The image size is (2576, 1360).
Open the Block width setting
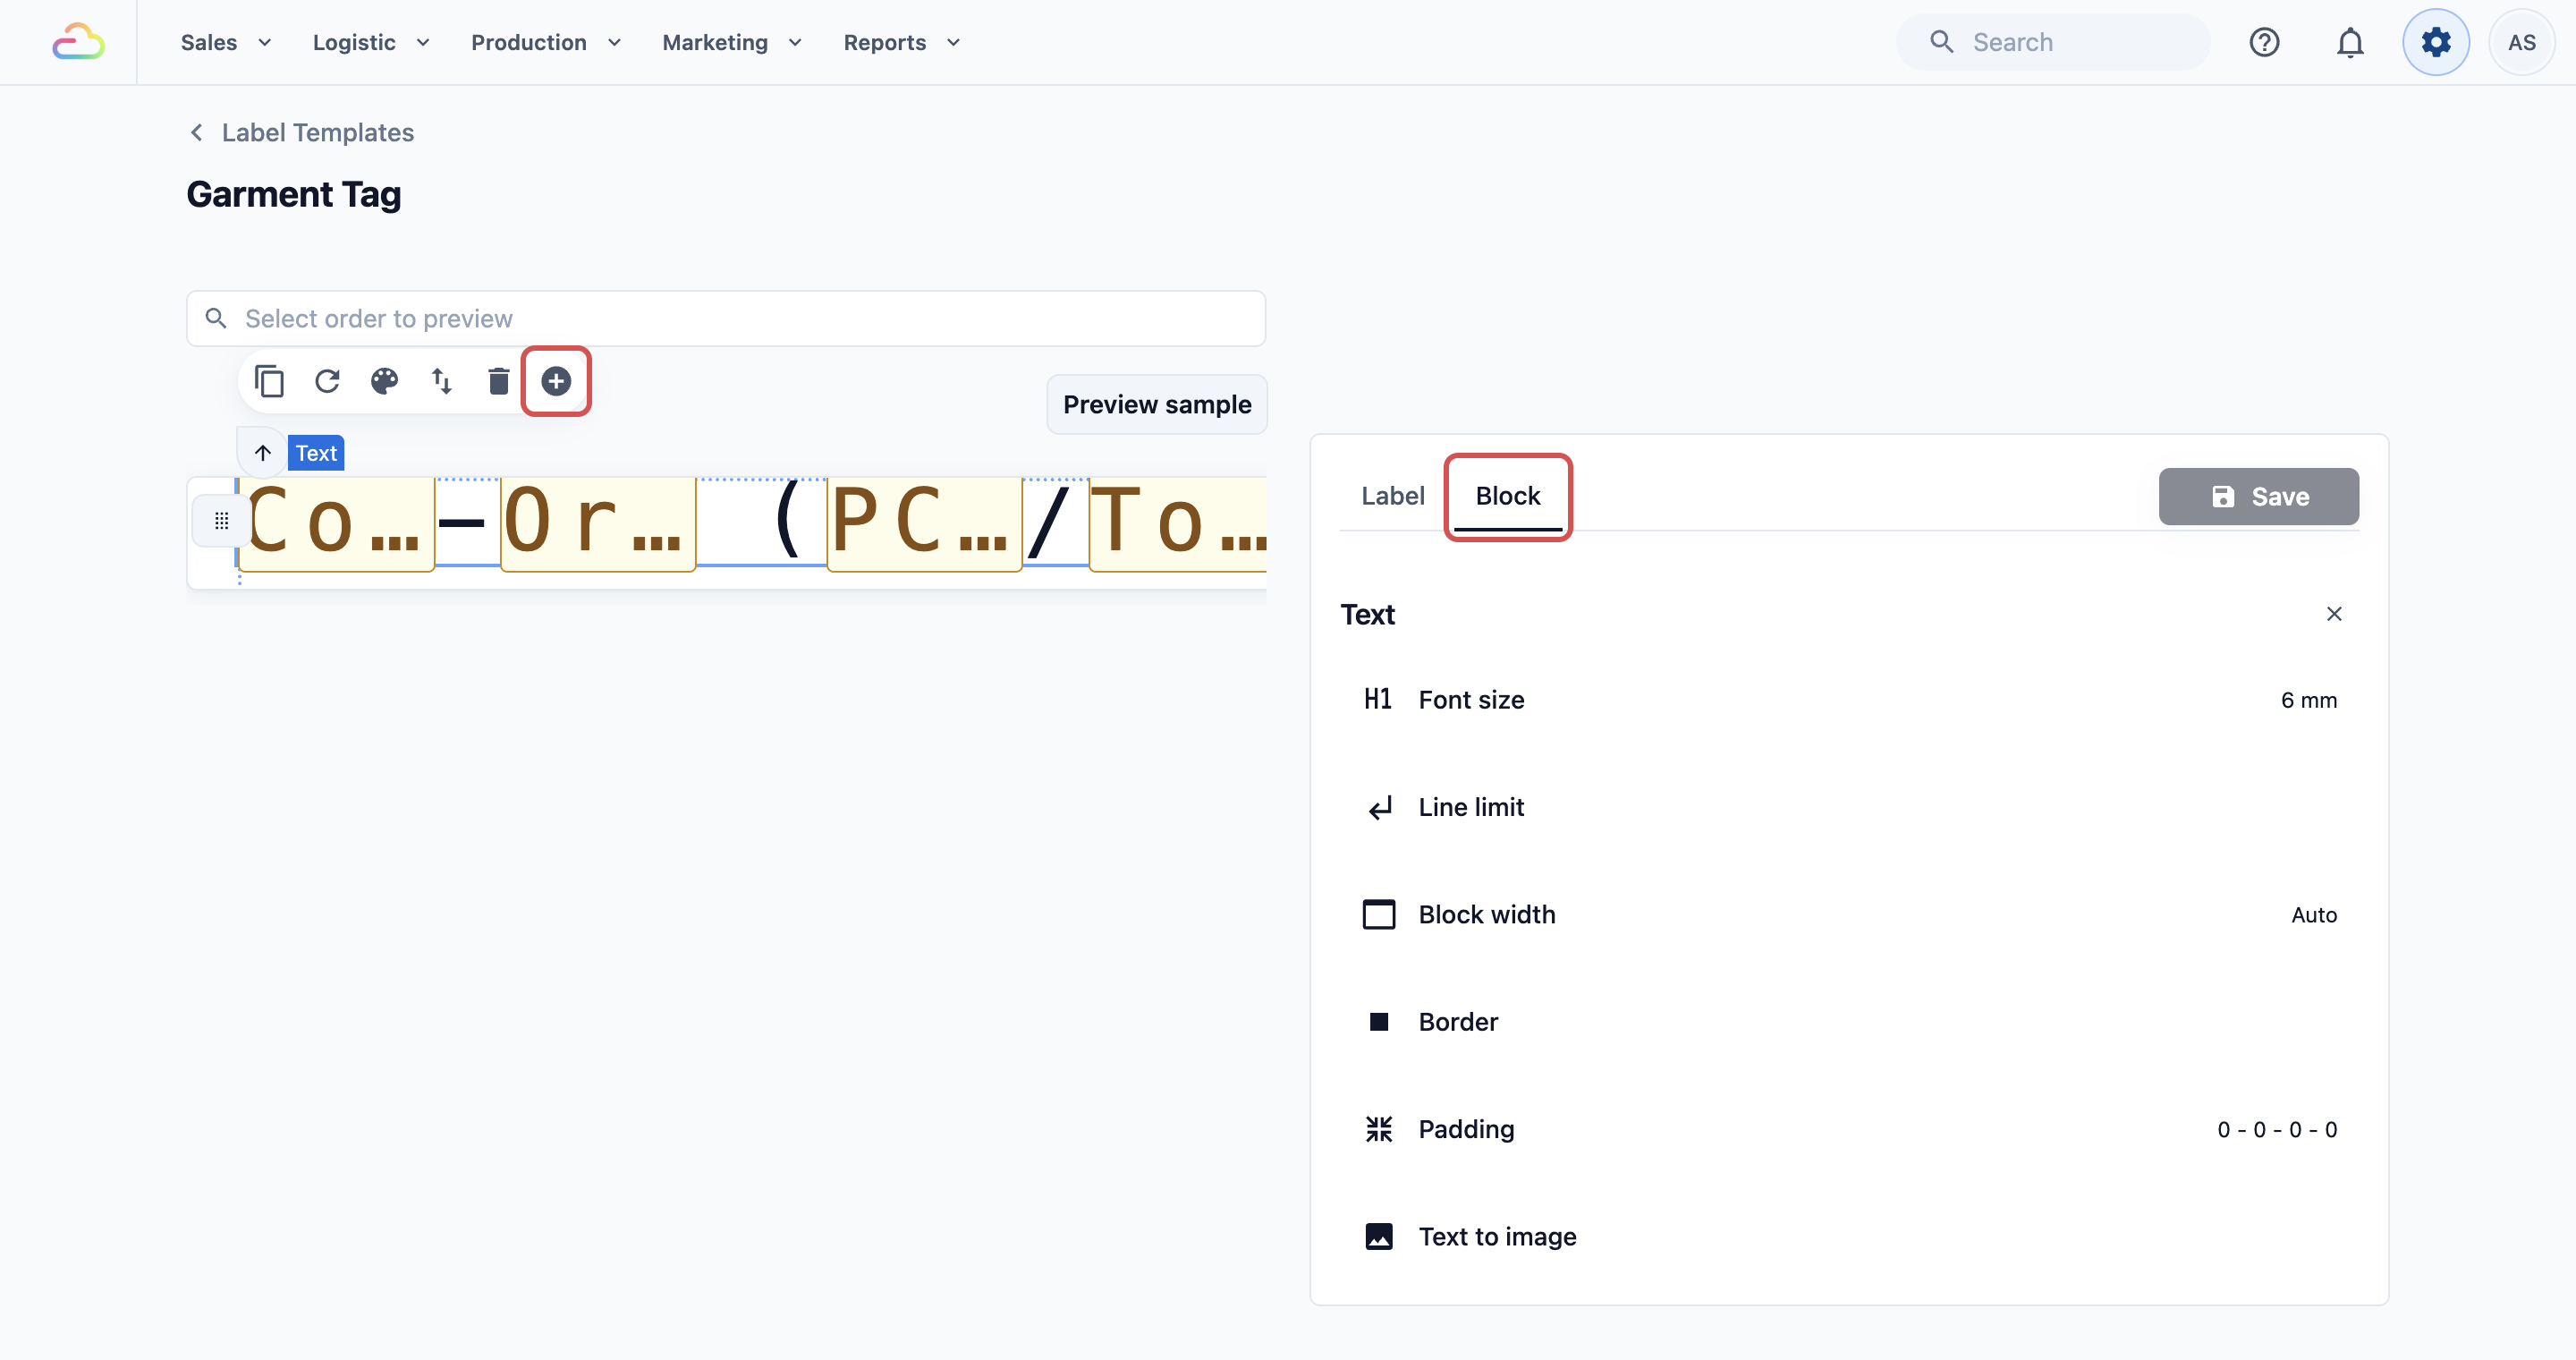coord(1850,914)
